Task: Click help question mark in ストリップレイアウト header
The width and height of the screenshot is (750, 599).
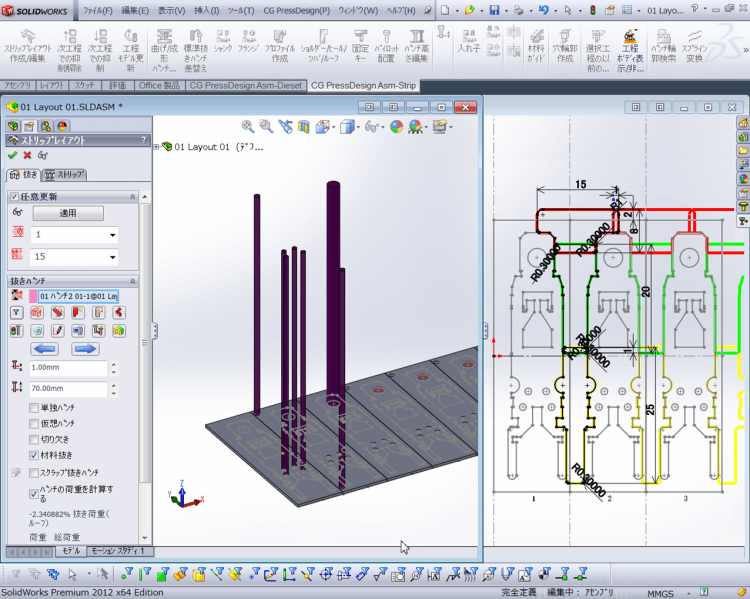Action: [x=143, y=140]
